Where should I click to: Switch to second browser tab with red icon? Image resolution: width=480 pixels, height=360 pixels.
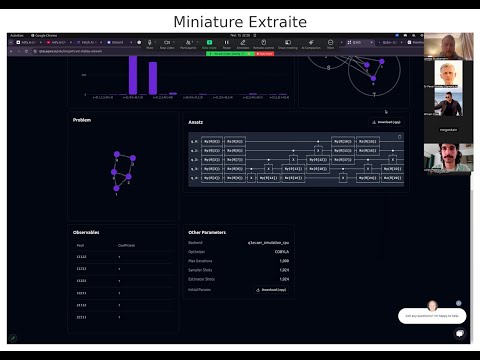click(59, 42)
